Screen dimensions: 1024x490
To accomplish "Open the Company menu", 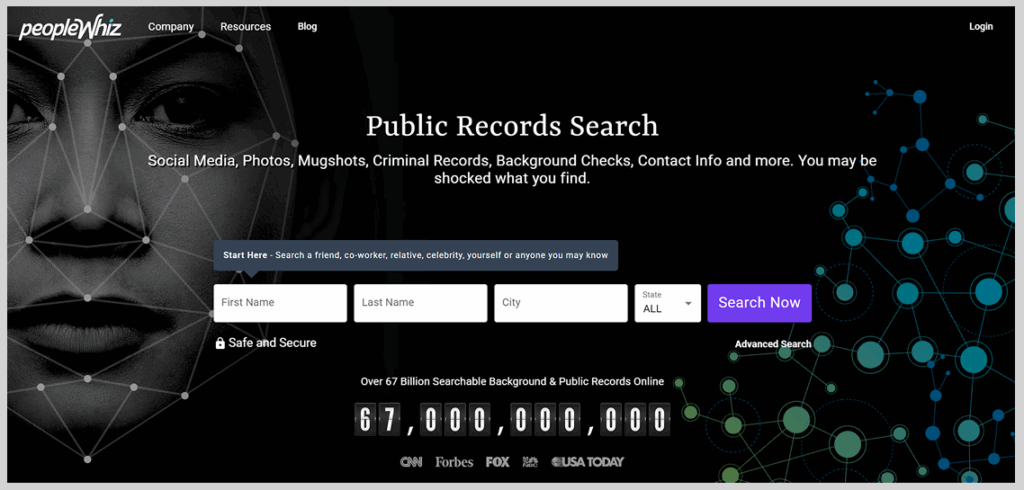I will [x=171, y=27].
